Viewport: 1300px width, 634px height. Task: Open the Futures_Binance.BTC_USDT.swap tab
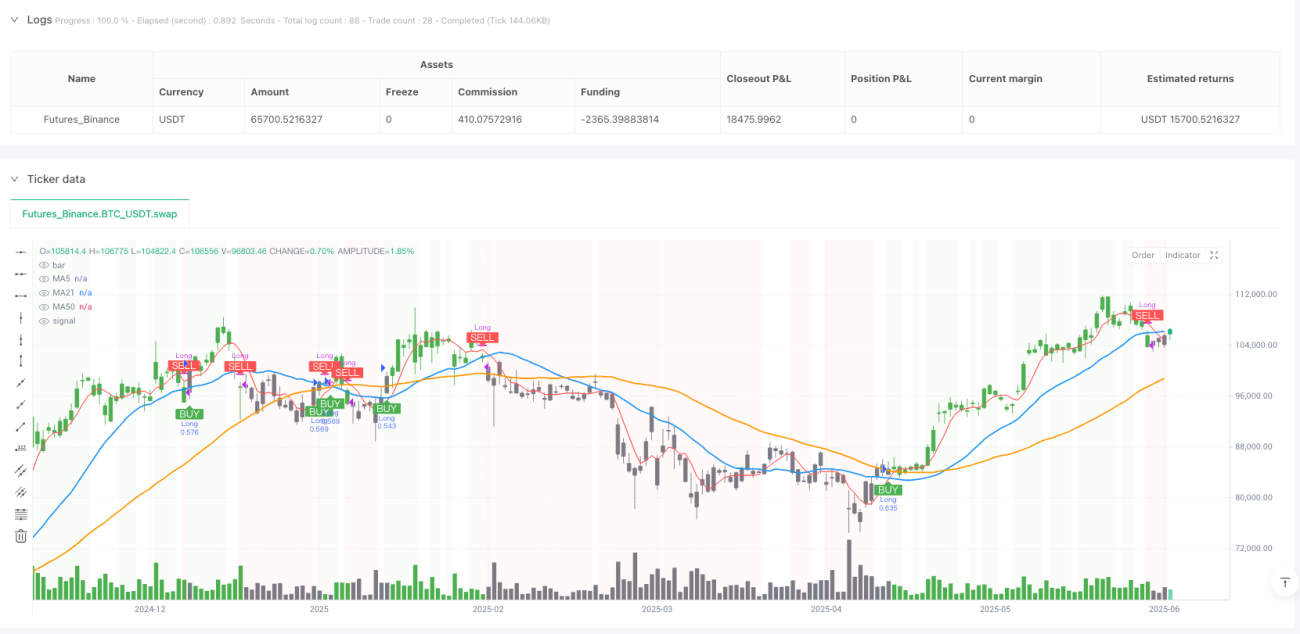tap(99, 213)
